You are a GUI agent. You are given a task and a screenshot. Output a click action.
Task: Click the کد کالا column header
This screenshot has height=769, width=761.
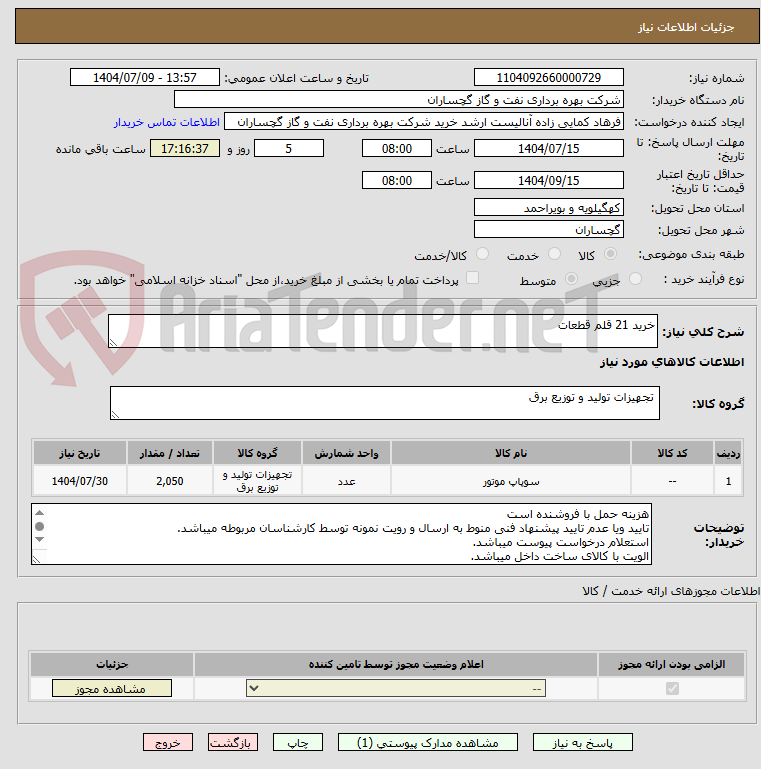pyautogui.click(x=672, y=453)
